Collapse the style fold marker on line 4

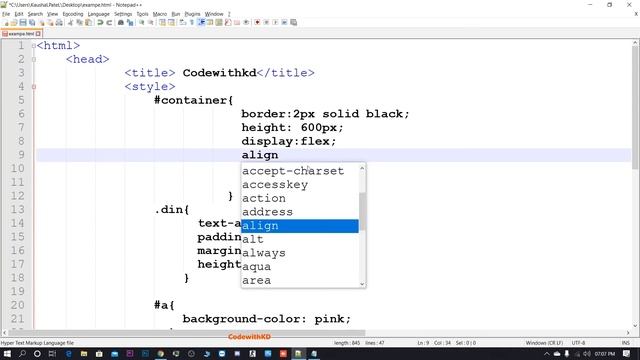34,87
